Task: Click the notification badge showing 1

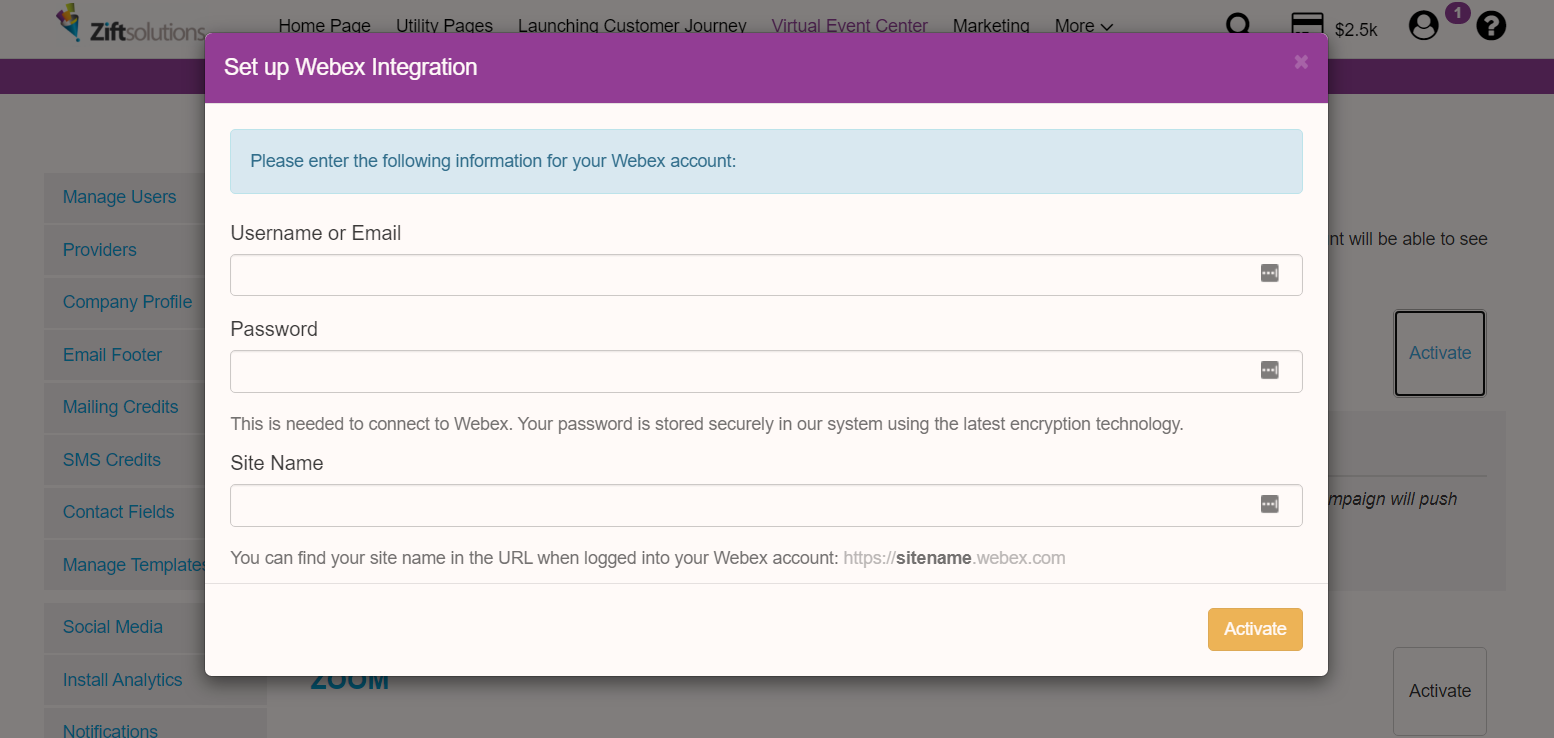Action: tap(1458, 13)
